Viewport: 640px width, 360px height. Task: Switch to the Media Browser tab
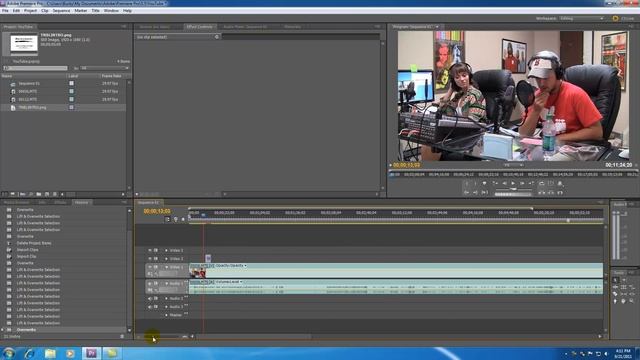pyautogui.click(x=17, y=202)
